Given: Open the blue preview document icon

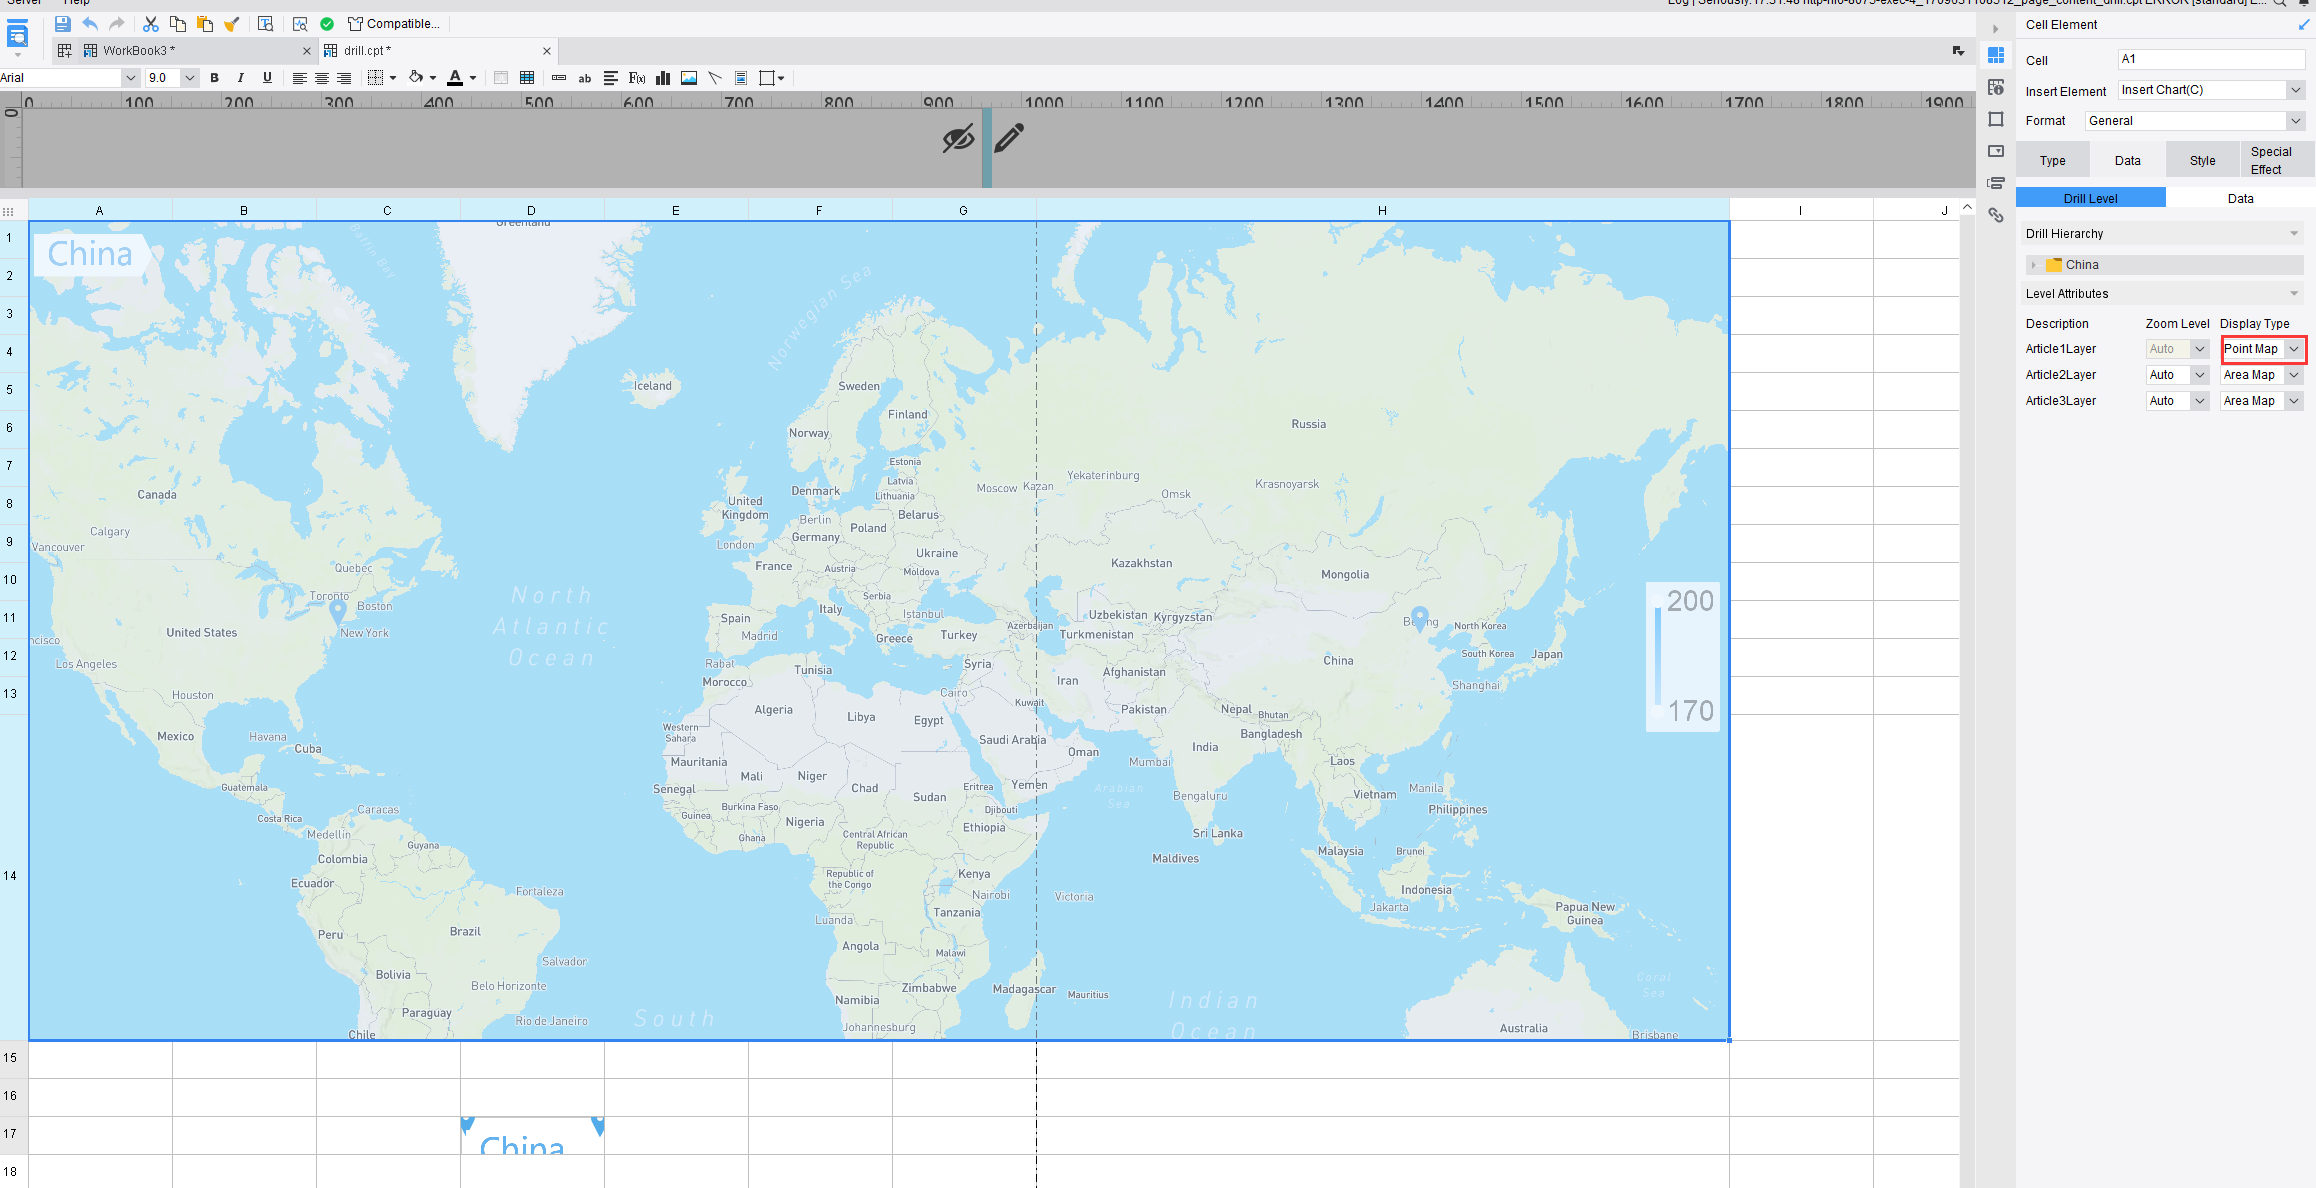Looking at the screenshot, I should 17,36.
